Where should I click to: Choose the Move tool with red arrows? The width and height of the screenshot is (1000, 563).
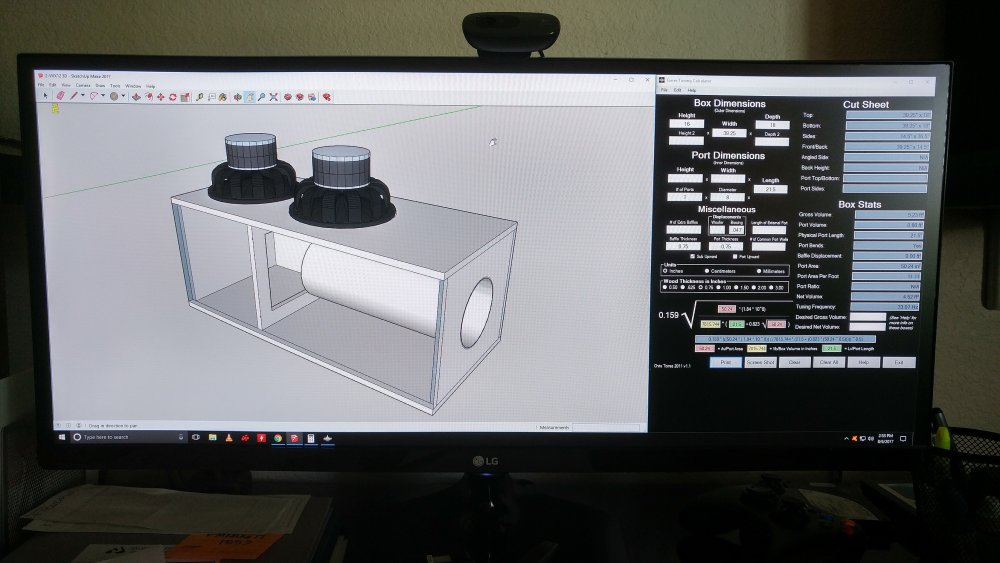(x=161, y=97)
